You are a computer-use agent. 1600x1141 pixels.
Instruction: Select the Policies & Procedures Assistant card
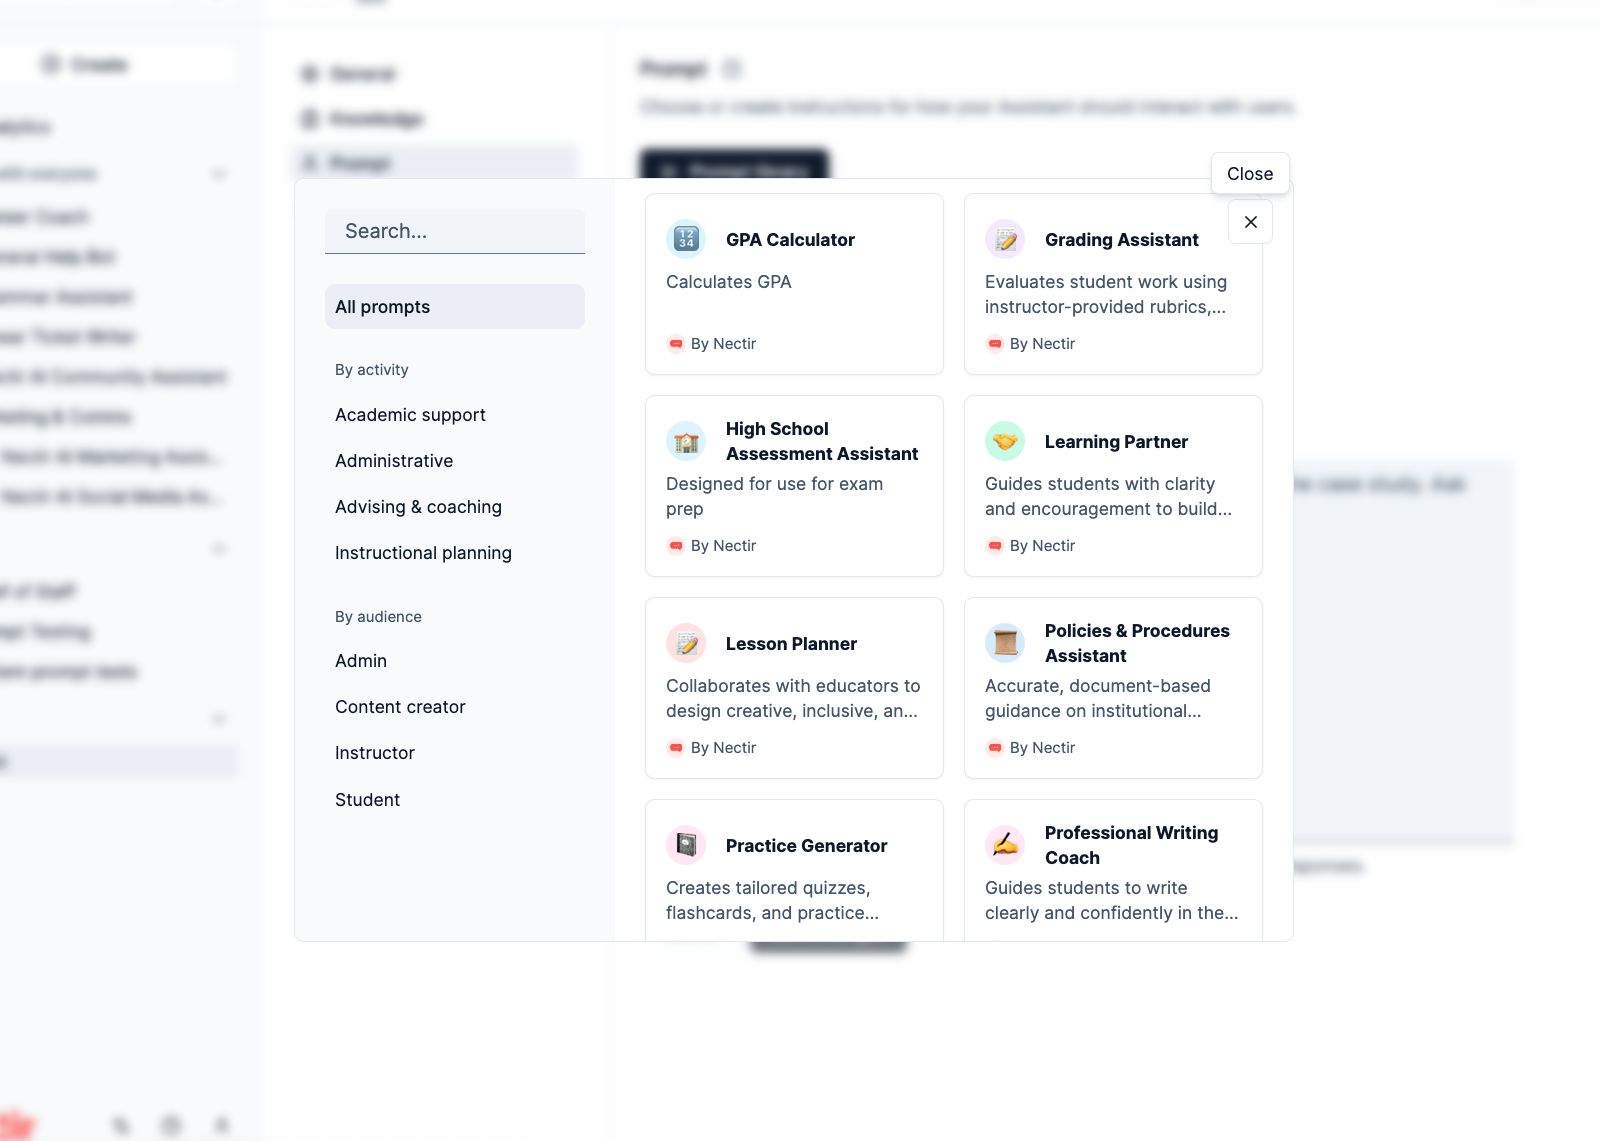(1113, 688)
